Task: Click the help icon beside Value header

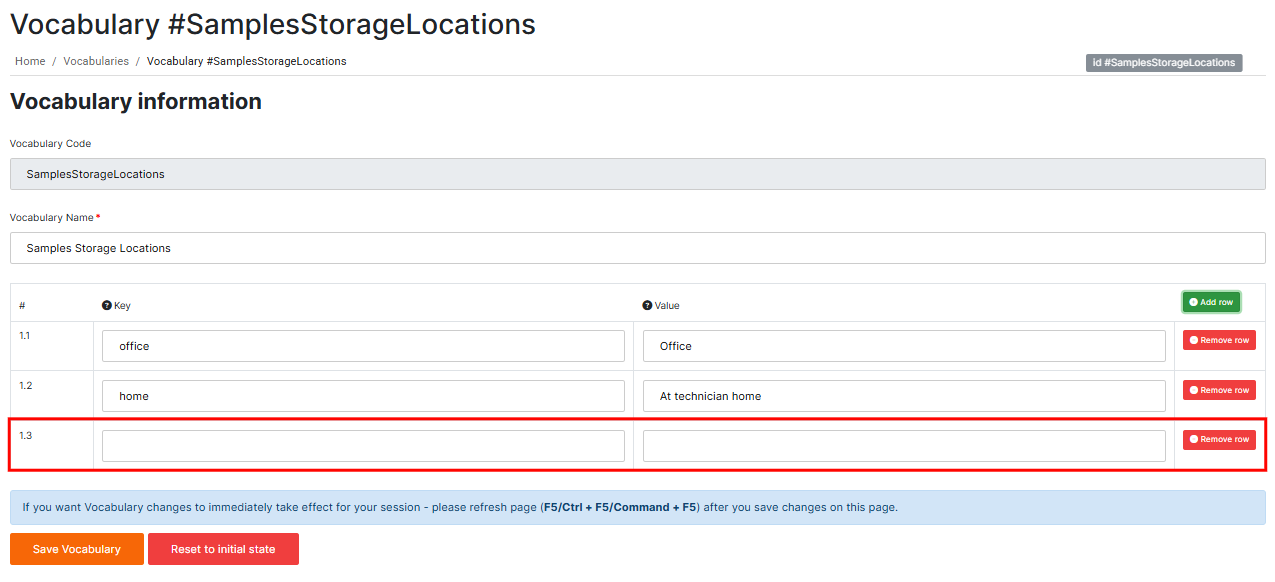Action: tap(648, 305)
